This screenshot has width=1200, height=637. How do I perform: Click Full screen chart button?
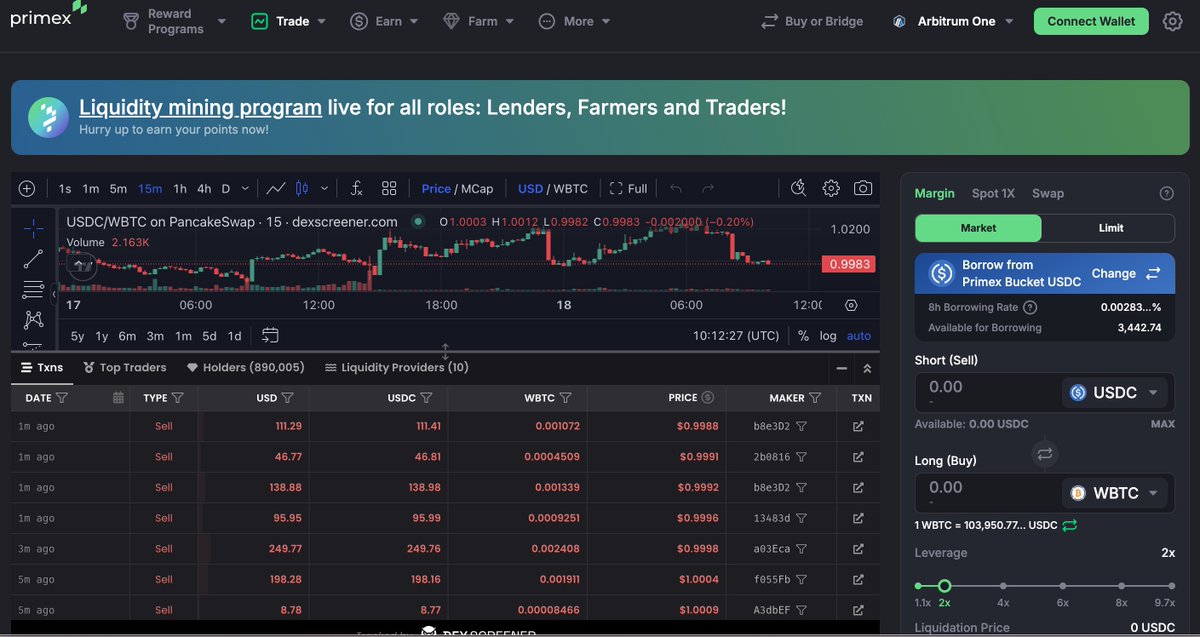628,188
